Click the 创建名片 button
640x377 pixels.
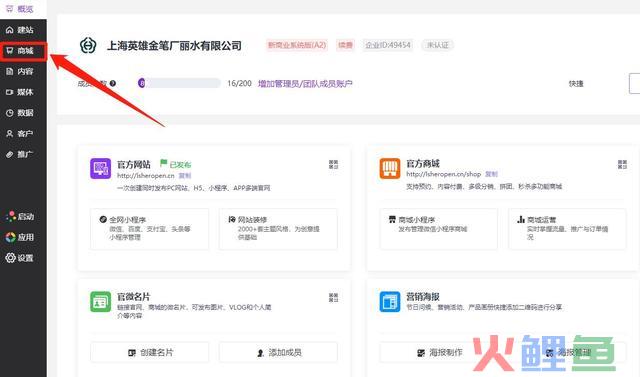[149, 352]
